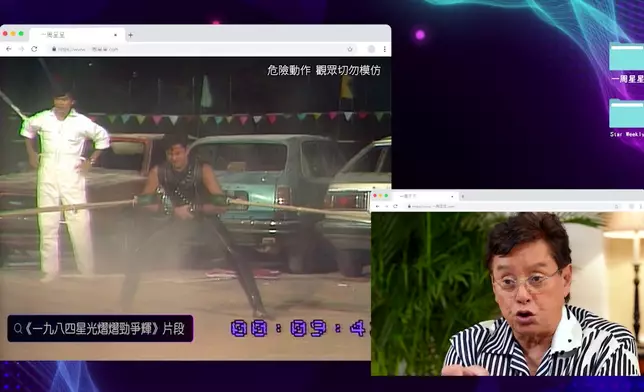Viewport: 644px width, 392px height.
Task: Bookmark the page with large window's star icon
Action: (x=350, y=49)
